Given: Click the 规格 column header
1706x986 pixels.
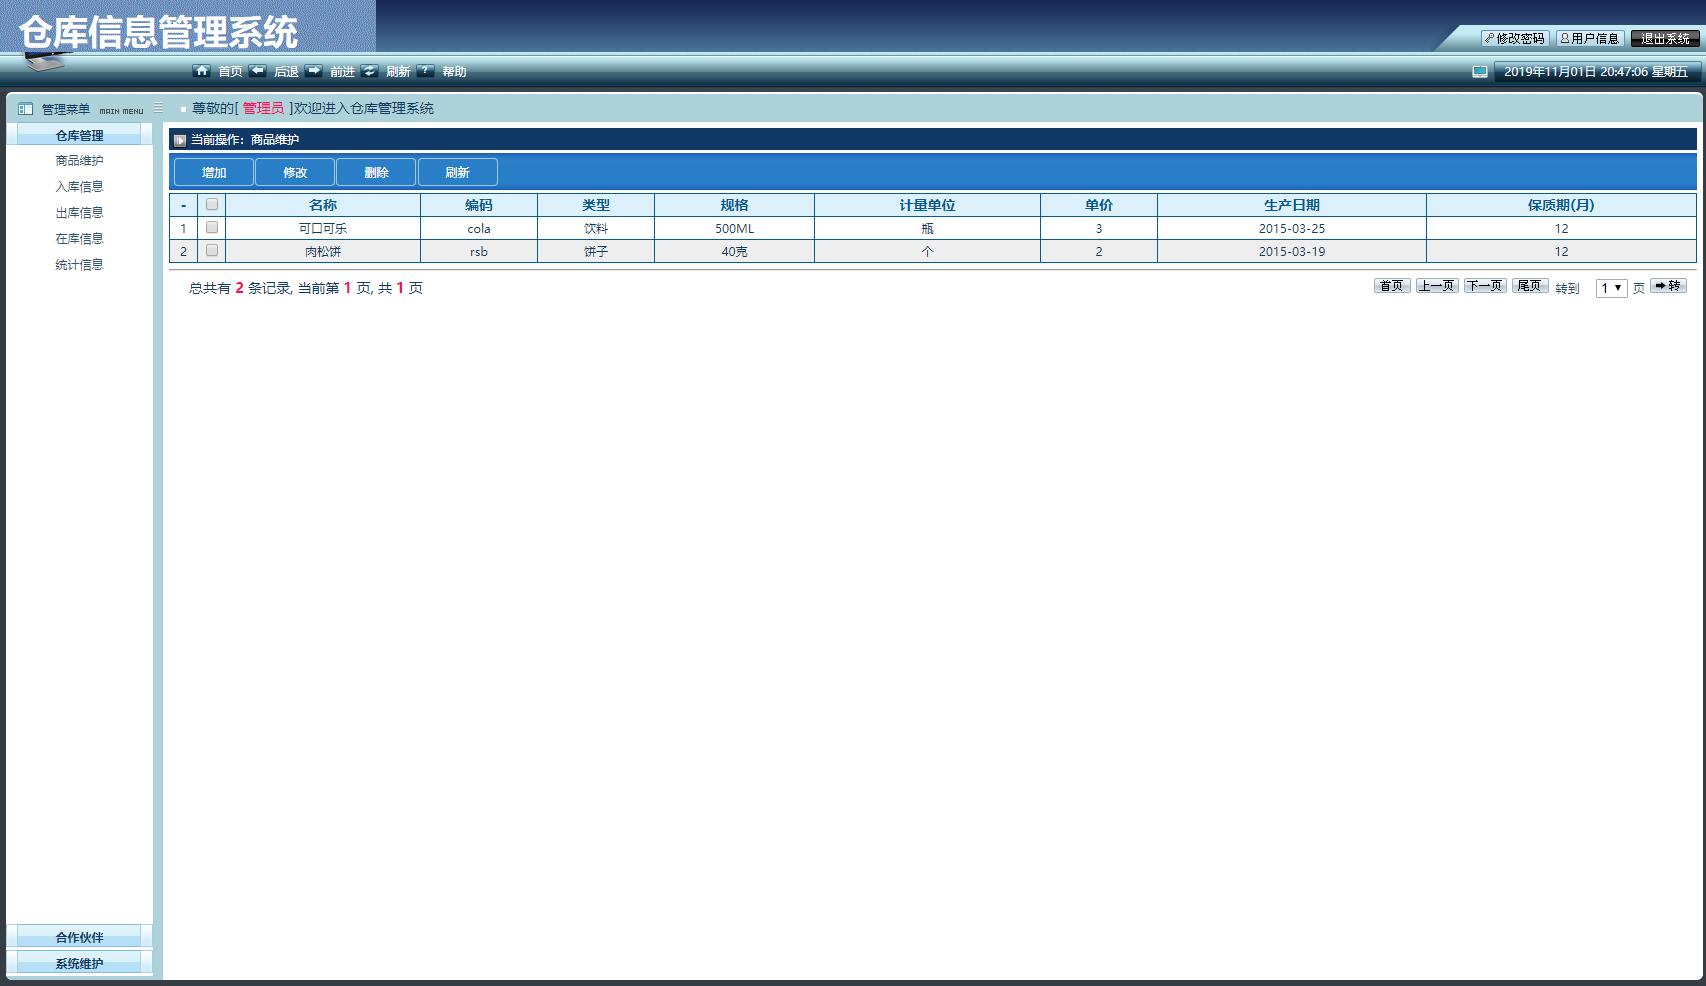Looking at the screenshot, I should click(734, 205).
